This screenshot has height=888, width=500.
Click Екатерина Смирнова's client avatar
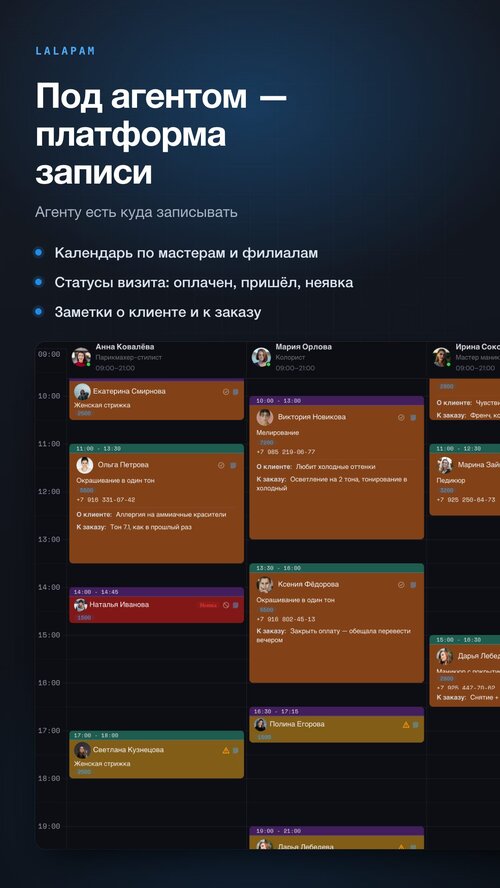[x=82, y=391]
